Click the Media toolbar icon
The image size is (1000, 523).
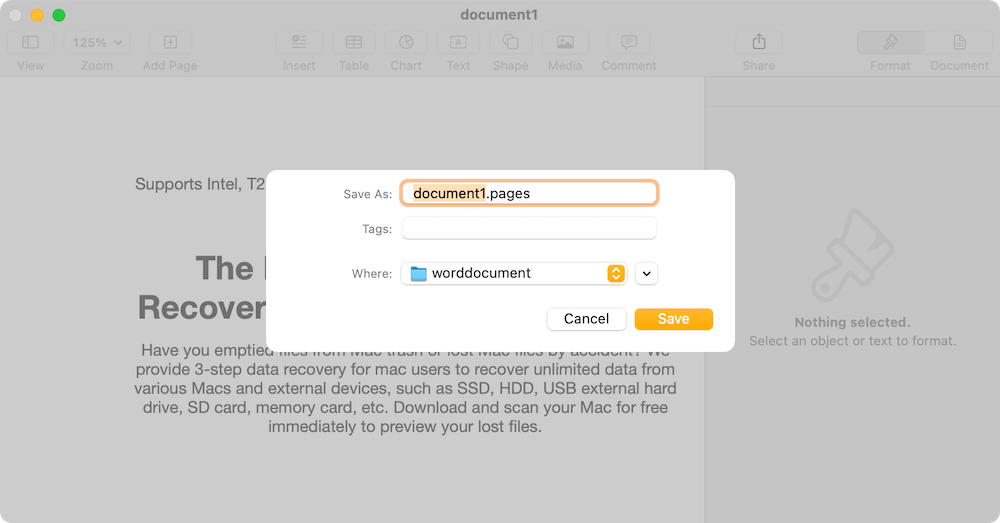pyautogui.click(x=565, y=43)
